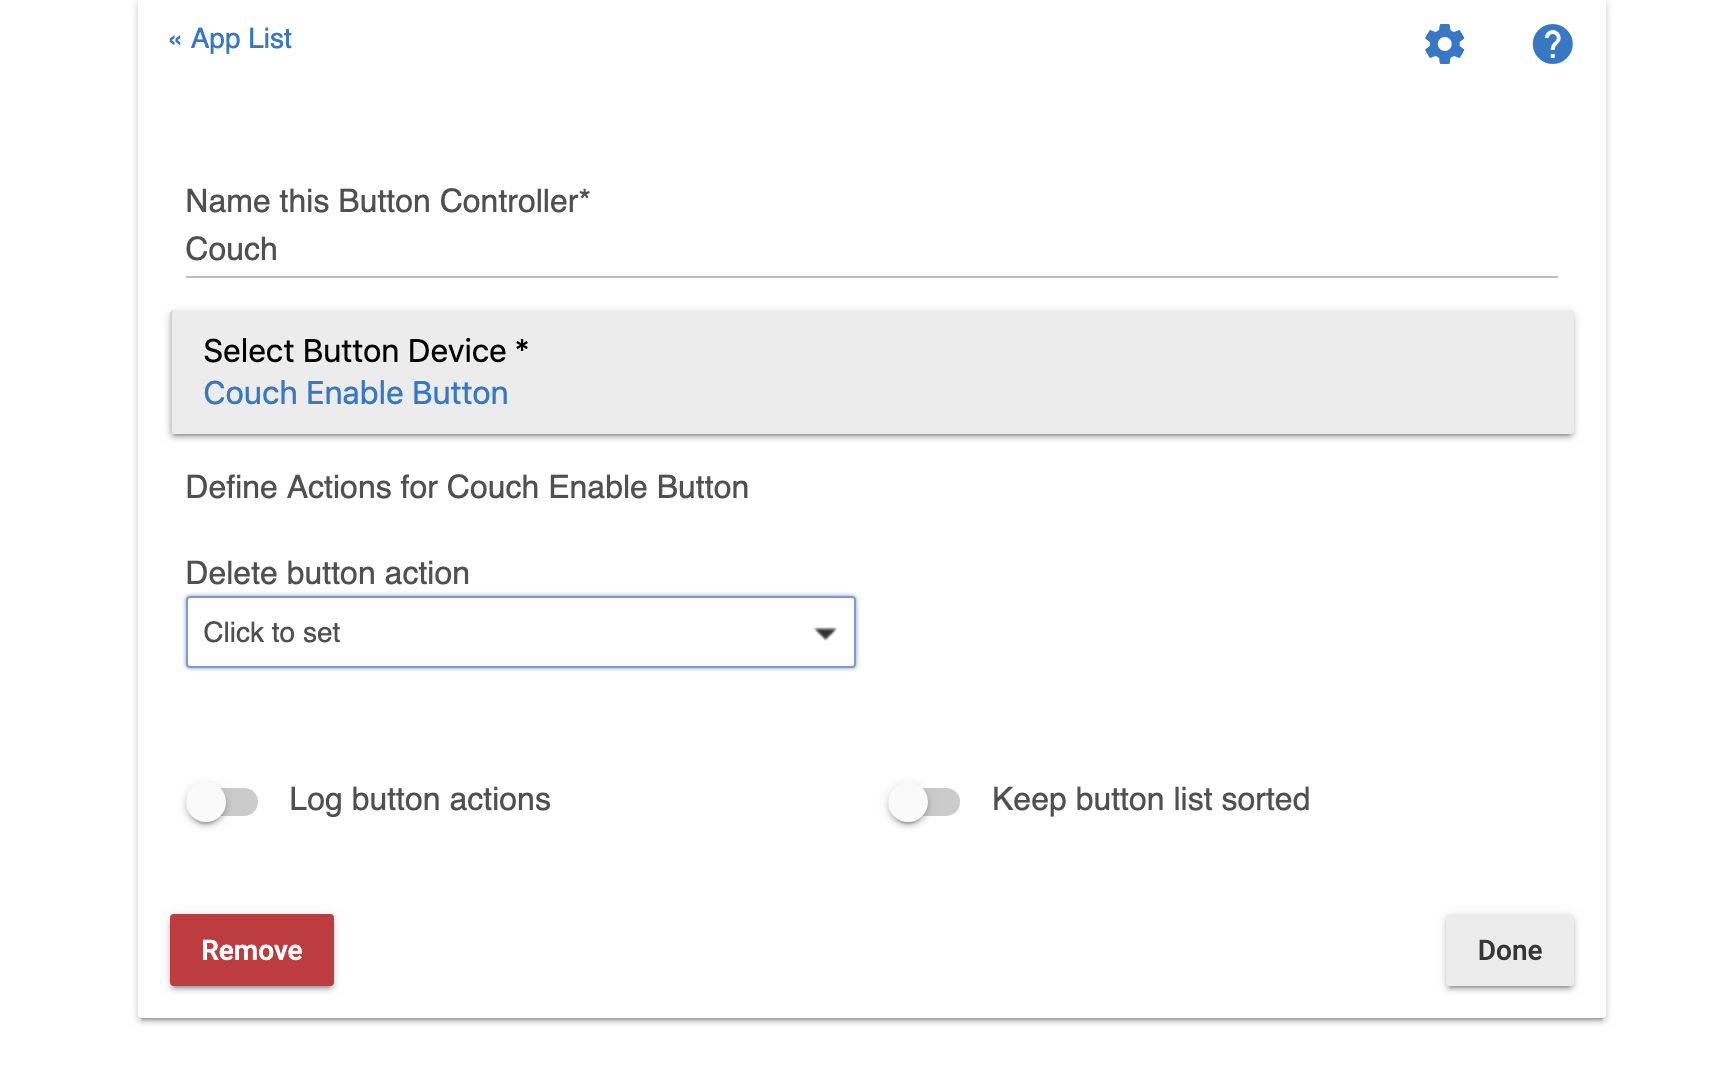Open the settings gear icon
The image size is (1710, 1092).
pyautogui.click(x=1444, y=44)
